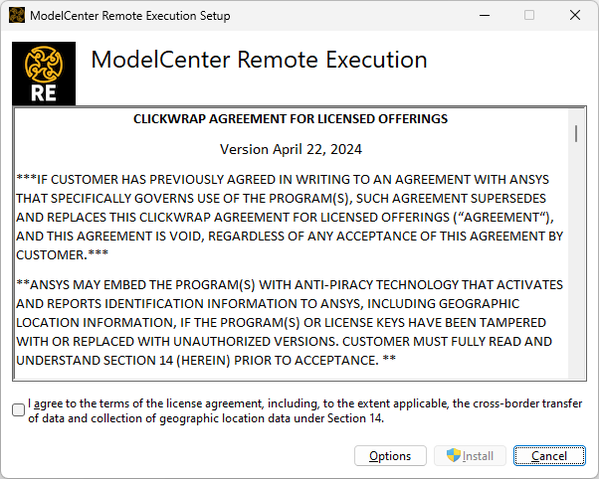Screen dimensions: 599x479
Task: Click the text 'CUSTOMER.***'
Action: pyautogui.click(x=62, y=255)
